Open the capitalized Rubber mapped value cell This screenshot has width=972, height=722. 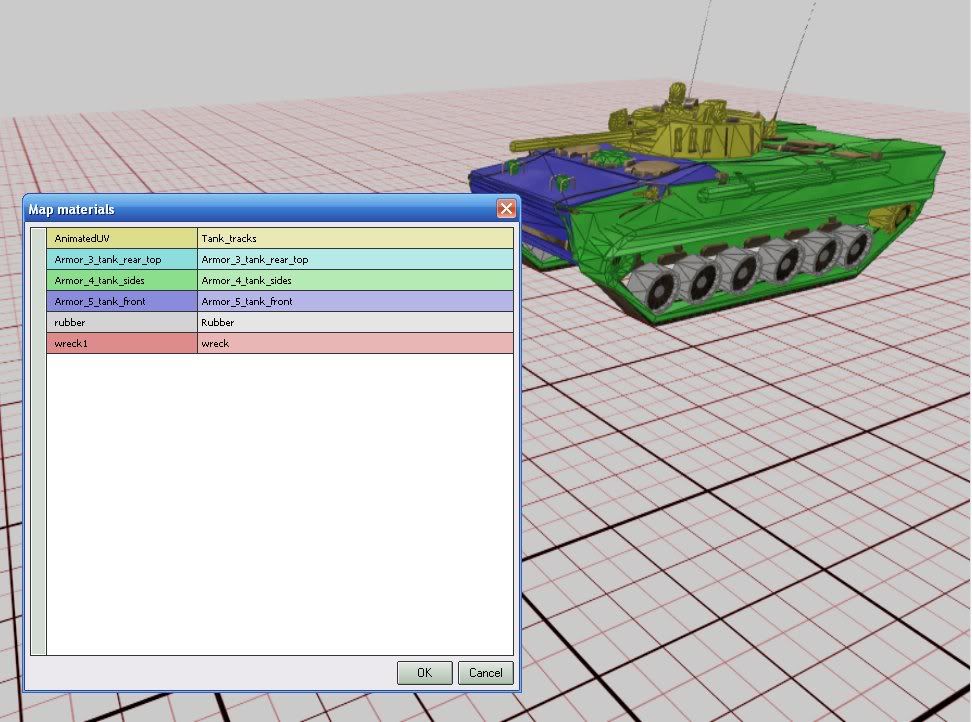[x=355, y=322]
